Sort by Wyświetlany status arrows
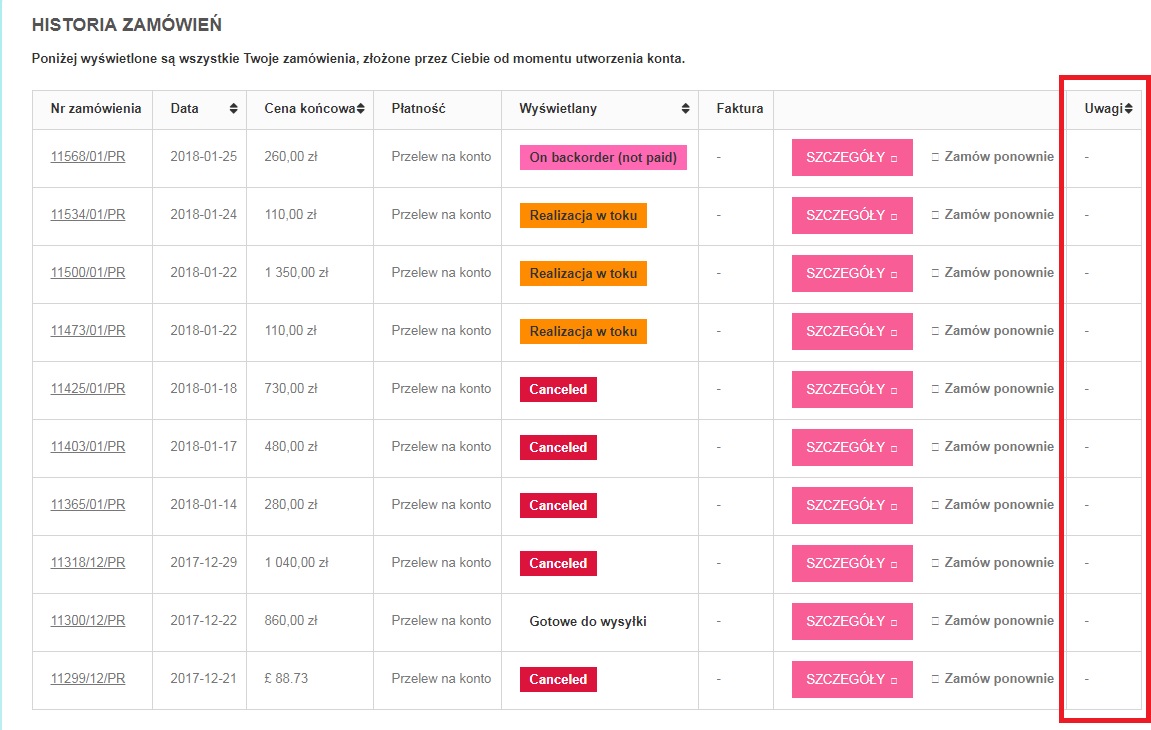 click(x=685, y=109)
